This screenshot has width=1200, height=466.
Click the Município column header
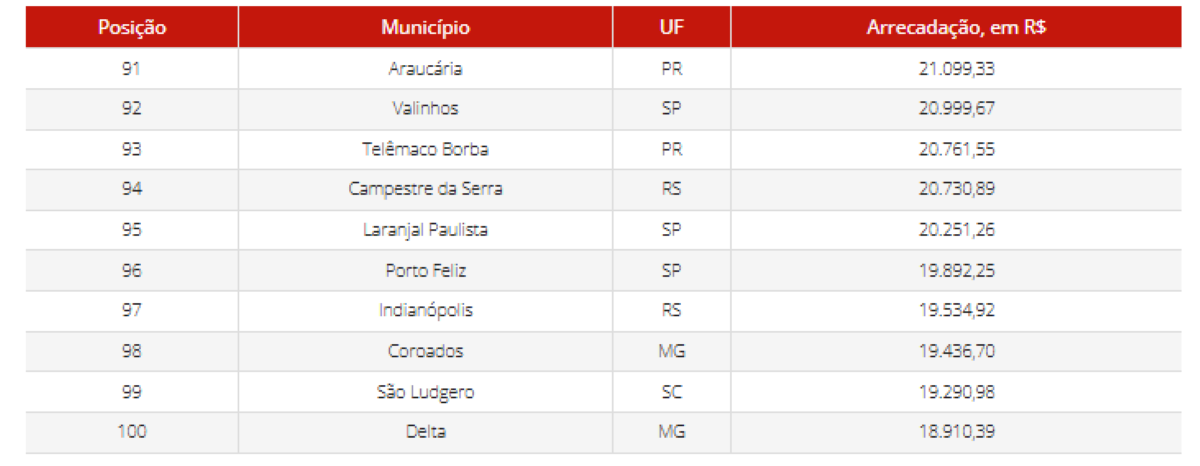click(425, 28)
